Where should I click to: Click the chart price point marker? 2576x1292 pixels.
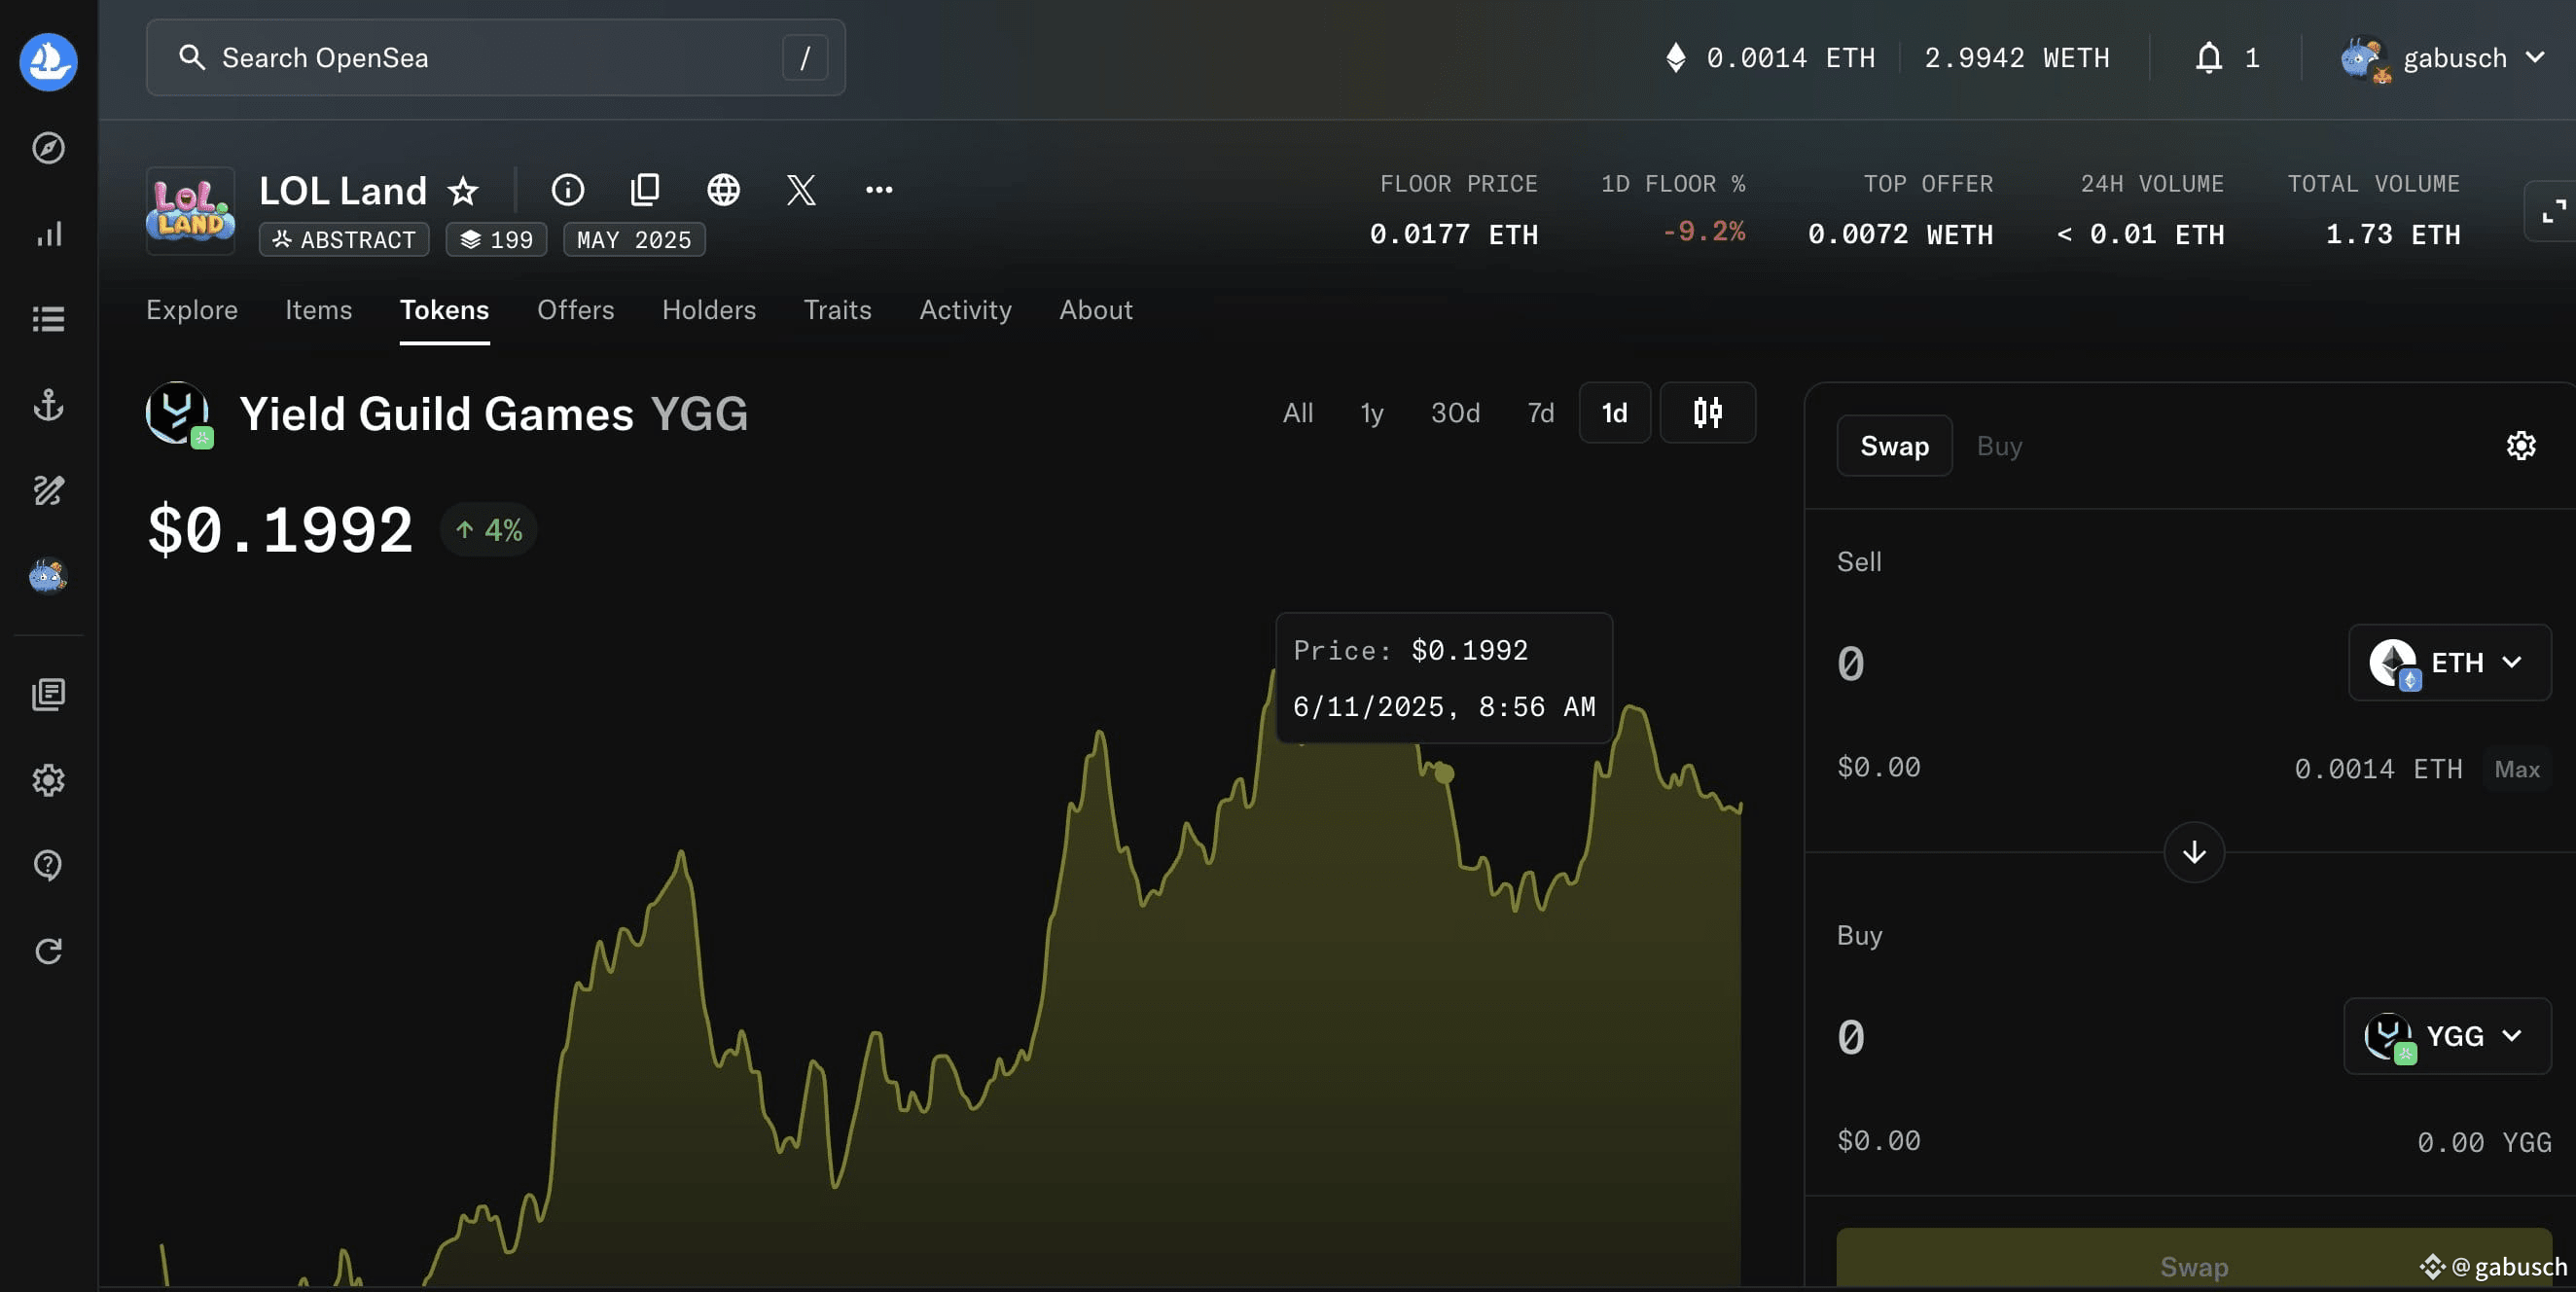[x=1444, y=773]
